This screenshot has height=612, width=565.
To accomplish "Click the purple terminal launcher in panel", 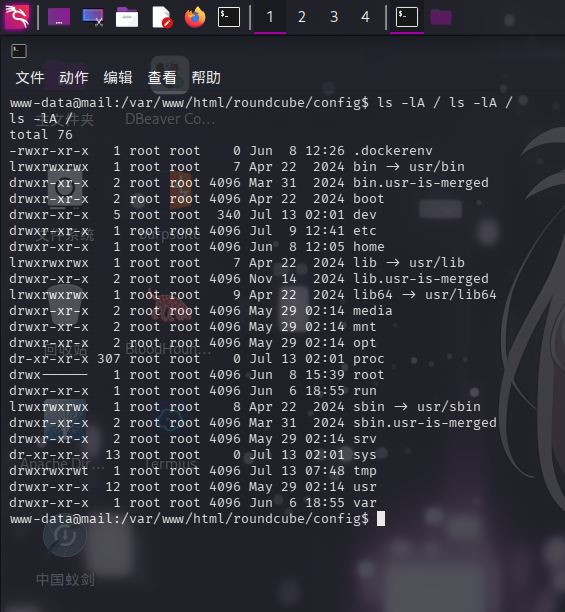I will (59, 17).
